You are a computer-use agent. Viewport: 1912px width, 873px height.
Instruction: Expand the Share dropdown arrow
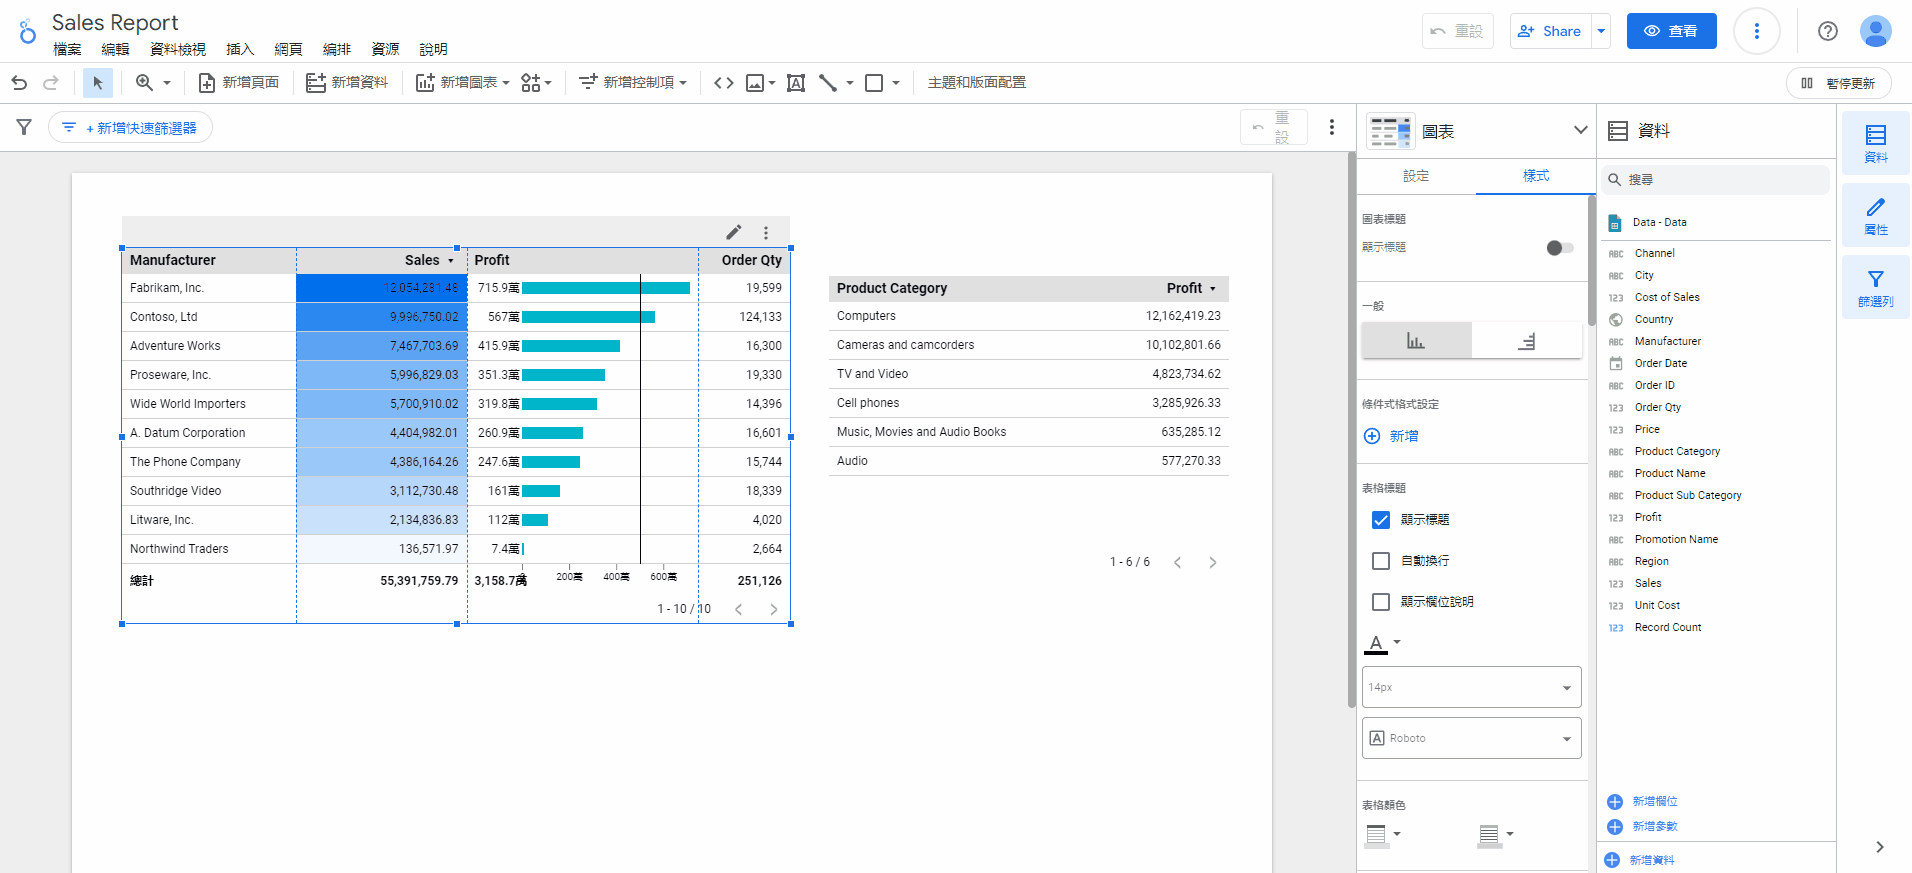pos(1601,31)
